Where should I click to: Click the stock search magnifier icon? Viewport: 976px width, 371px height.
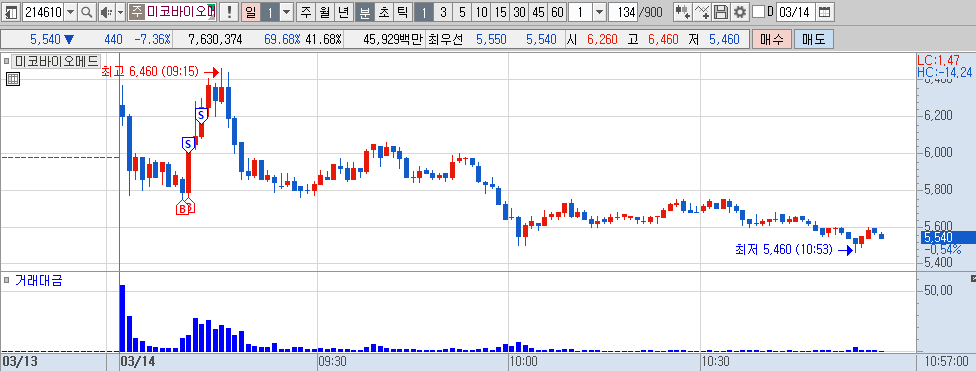(x=87, y=11)
